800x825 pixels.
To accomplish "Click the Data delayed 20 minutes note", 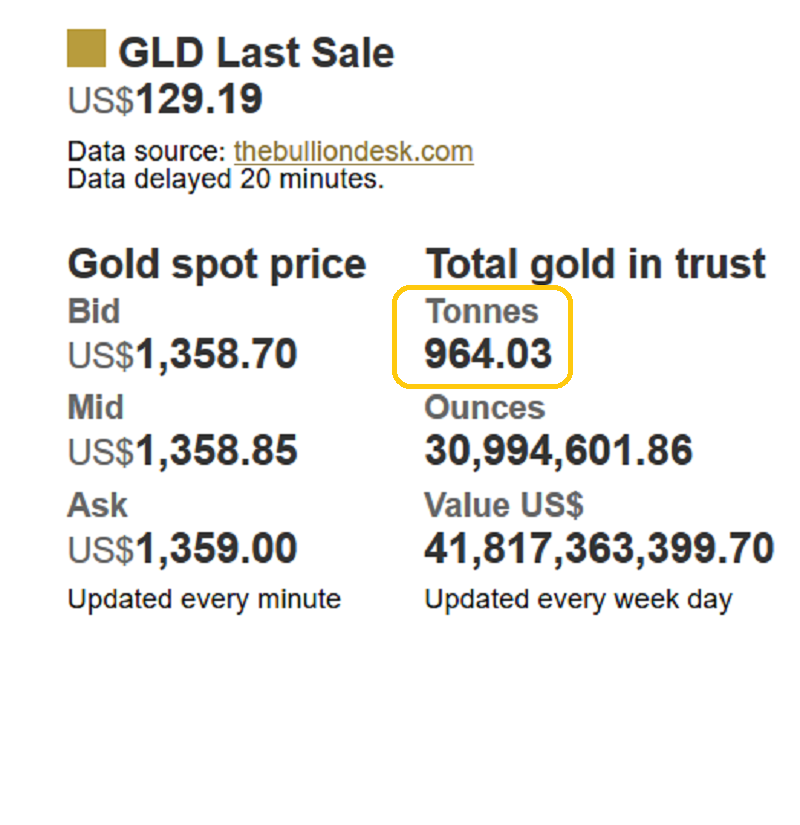I will click(x=225, y=180).
